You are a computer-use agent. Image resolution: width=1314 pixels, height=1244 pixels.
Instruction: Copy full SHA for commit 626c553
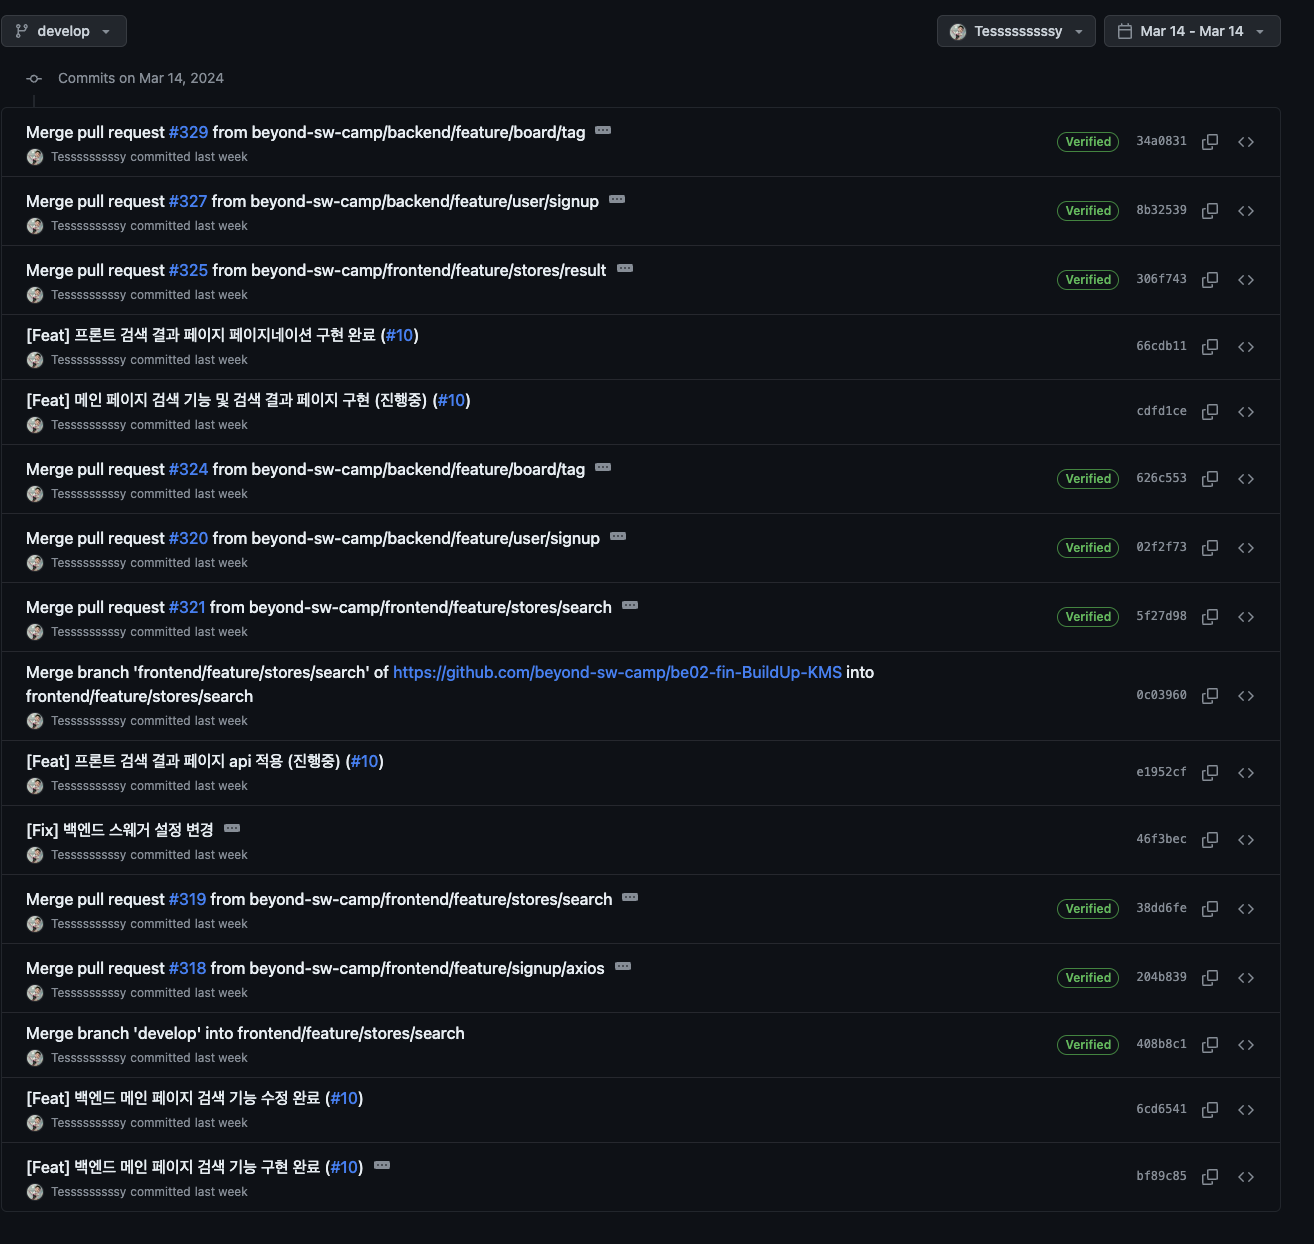point(1210,479)
